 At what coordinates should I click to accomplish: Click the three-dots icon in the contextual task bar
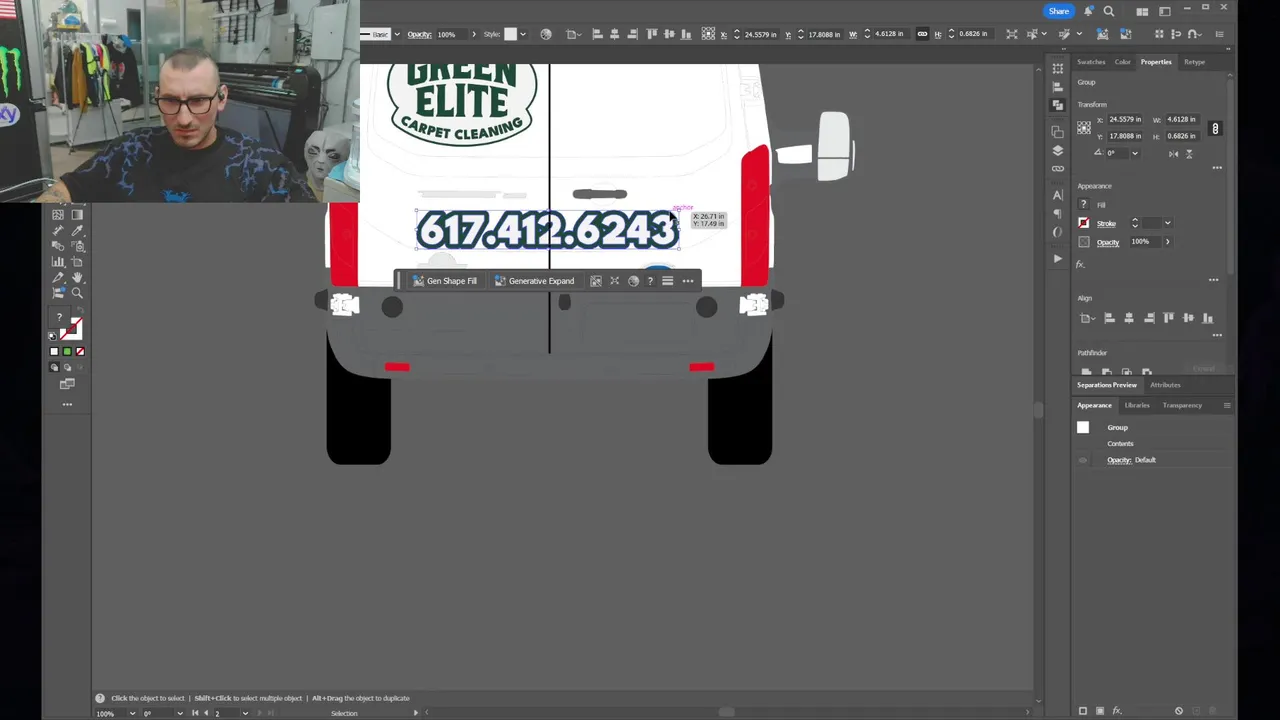(688, 281)
